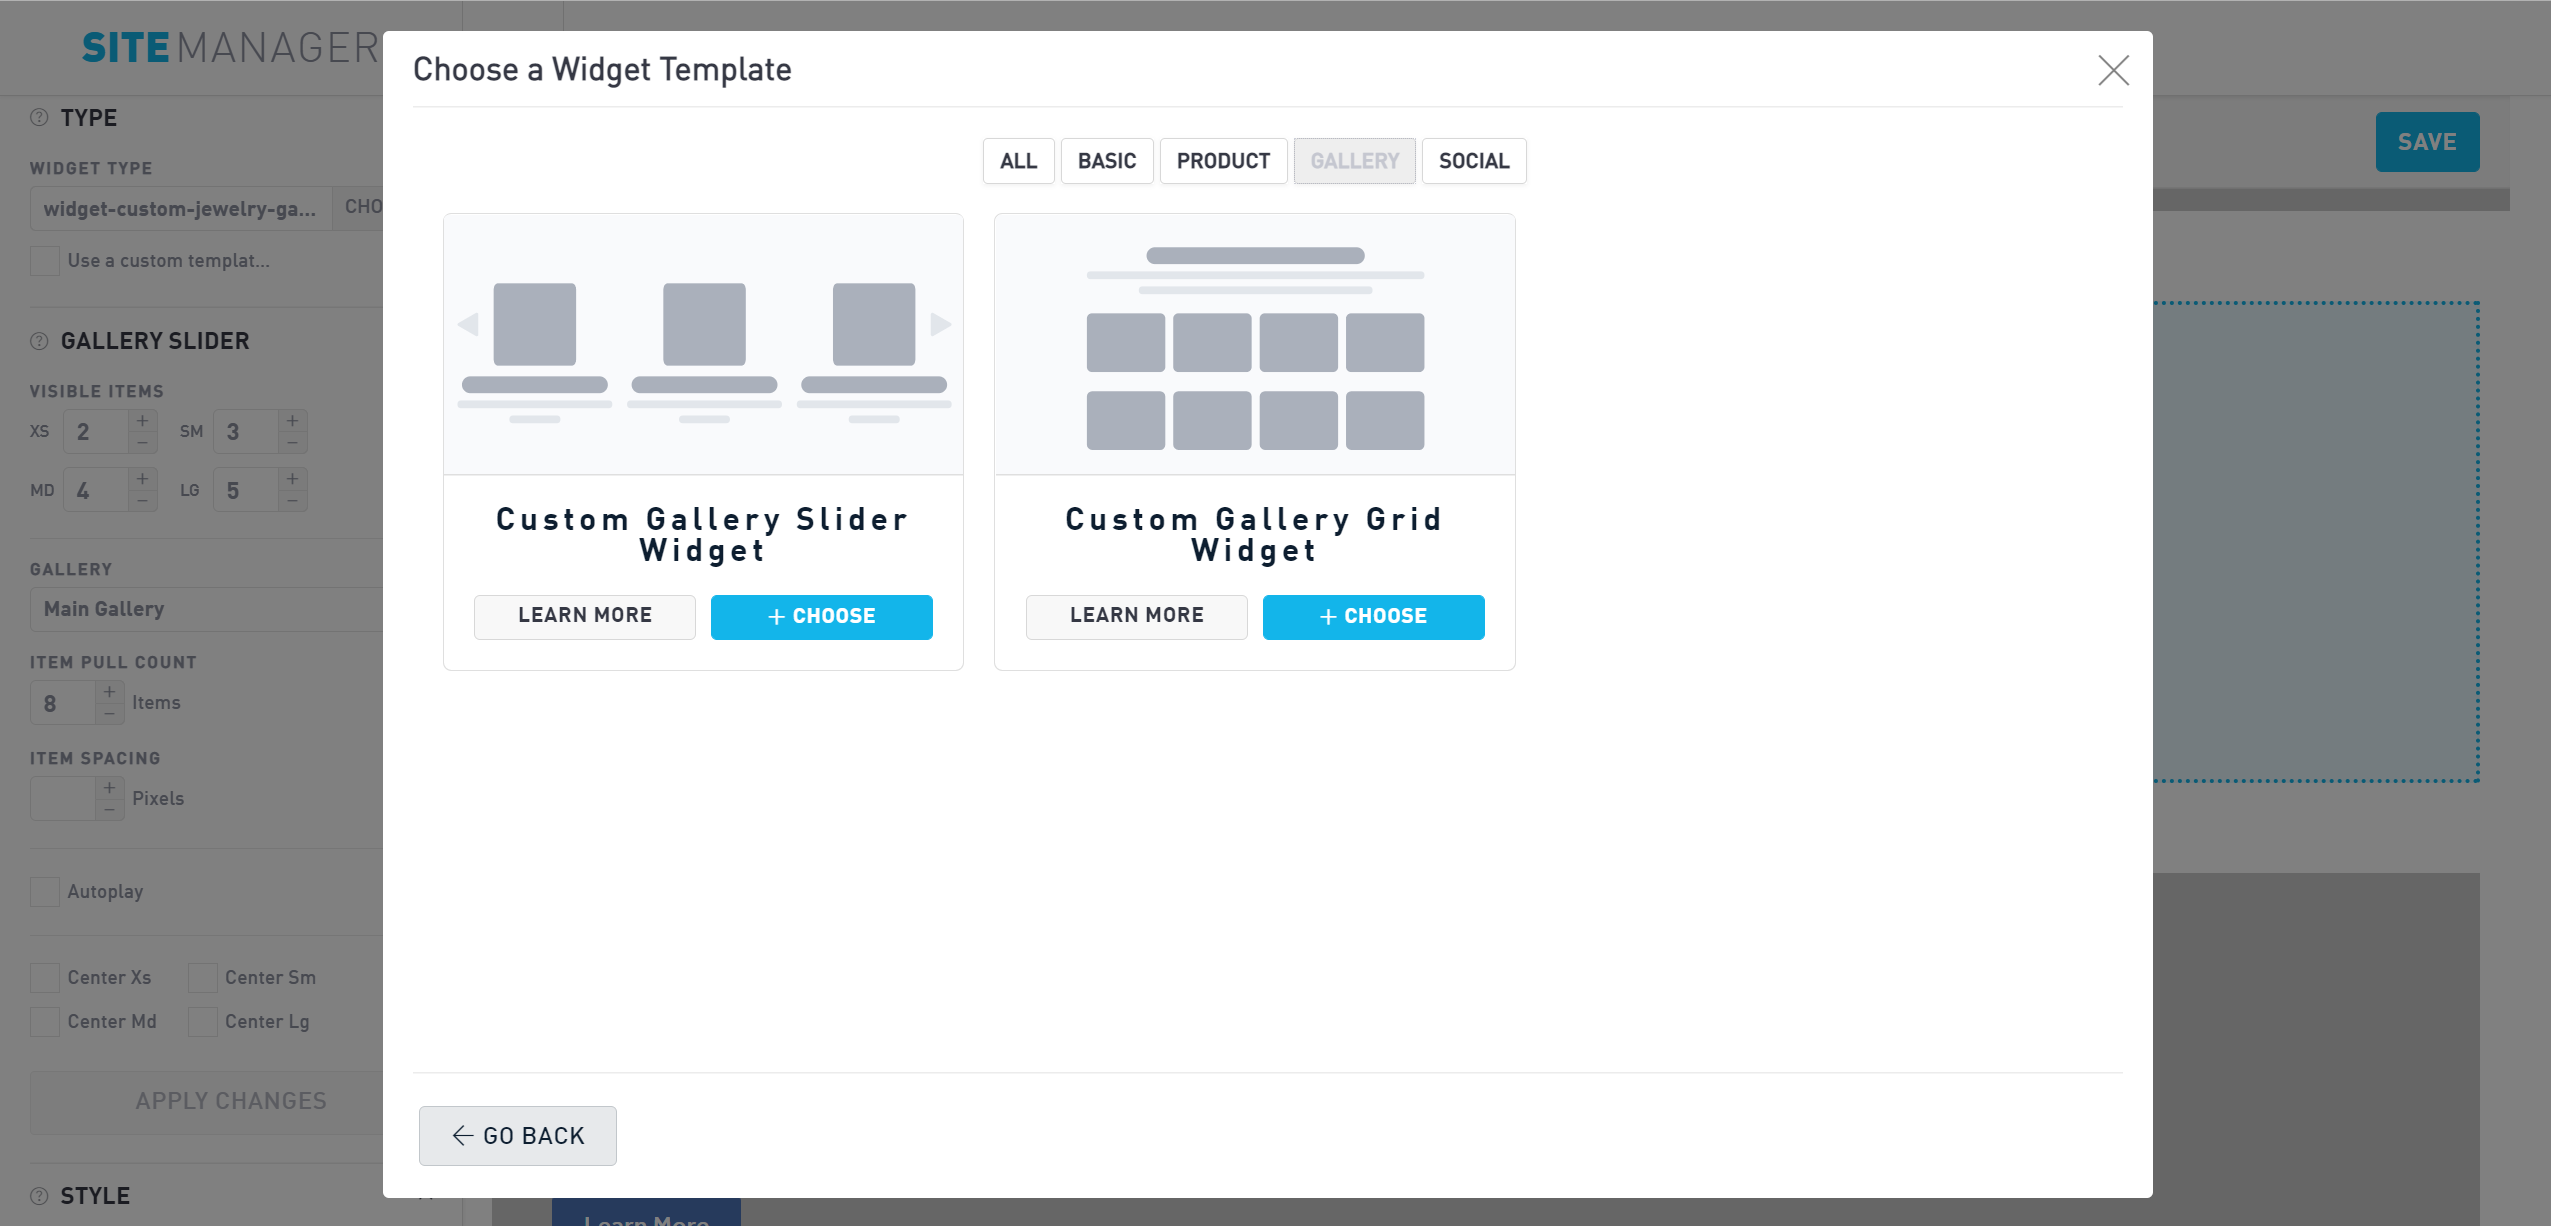The height and width of the screenshot is (1226, 2551).
Task: Switch to the PRODUCT filter tab
Action: [1222, 161]
